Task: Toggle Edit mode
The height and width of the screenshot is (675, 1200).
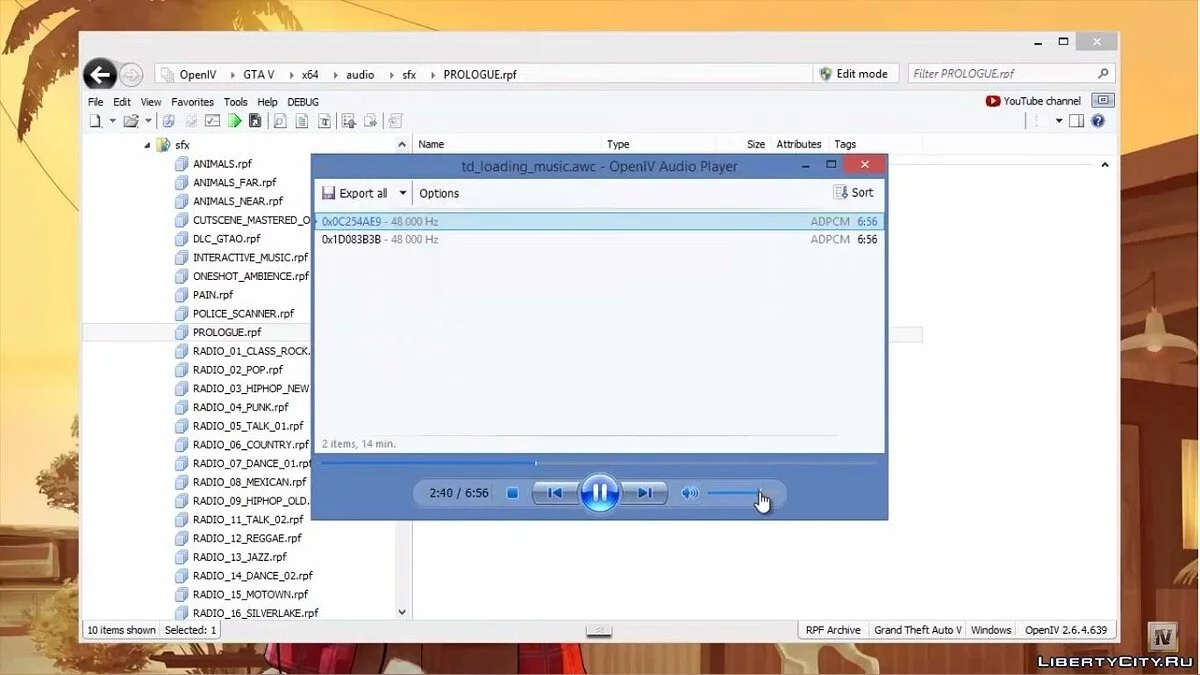Action: (x=853, y=74)
